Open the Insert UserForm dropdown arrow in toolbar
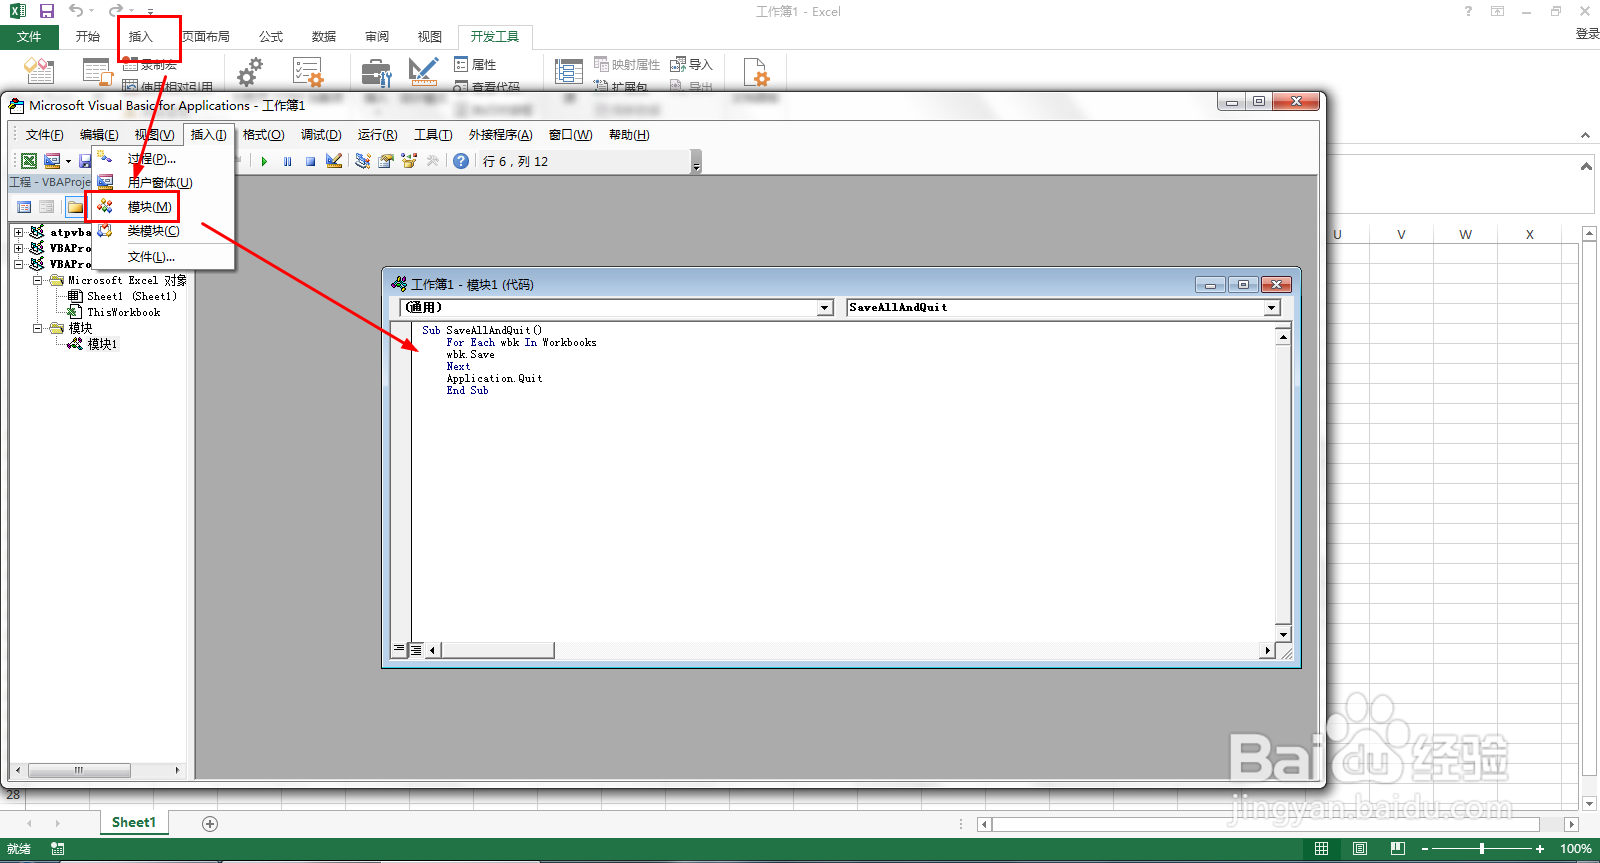This screenshot has width=1600, height=863. [x=68, y=162]
